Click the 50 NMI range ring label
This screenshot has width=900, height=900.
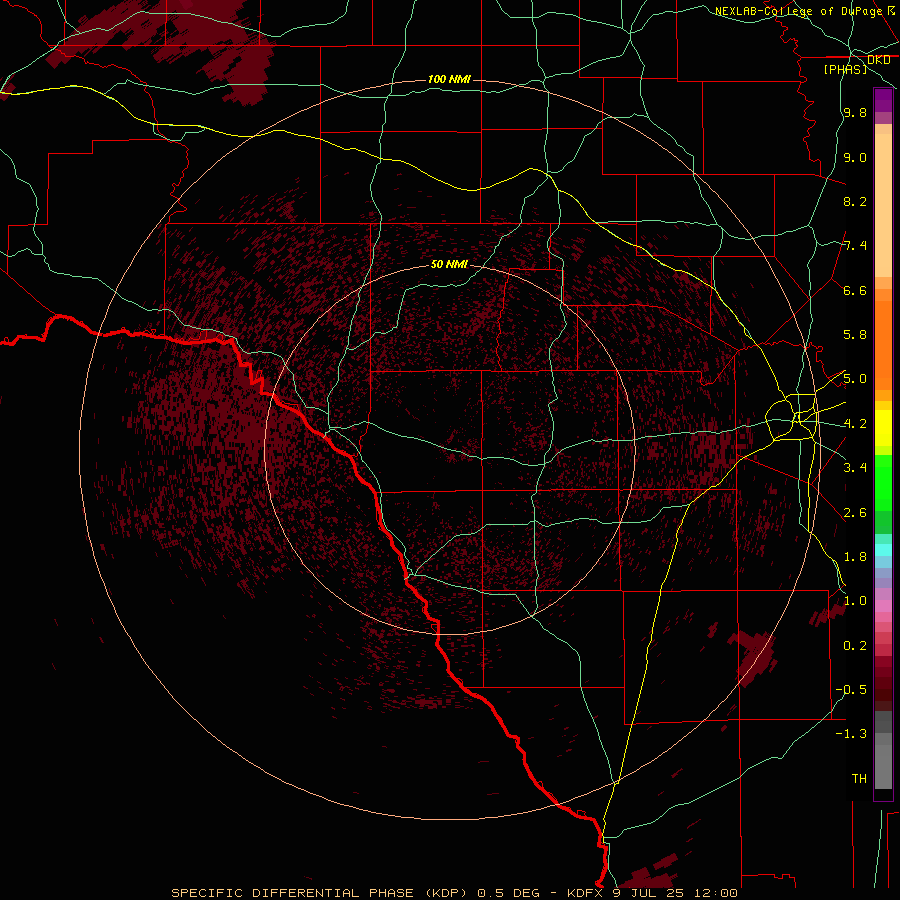tap(449, 264)
